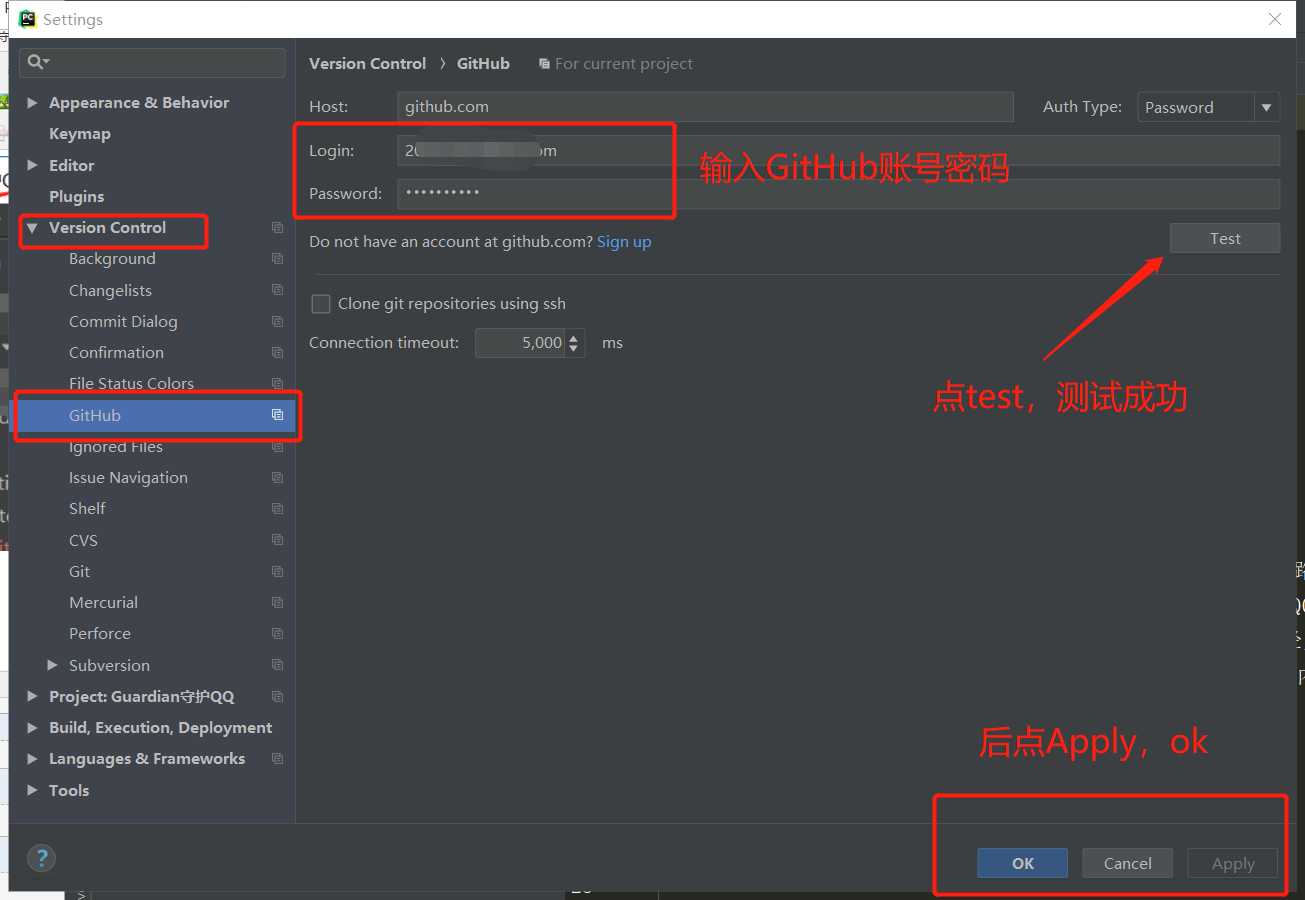This screenshot has height=900, width=1305.
Task: Expand Languages & Frameworks section
Action: pos(32,759)
